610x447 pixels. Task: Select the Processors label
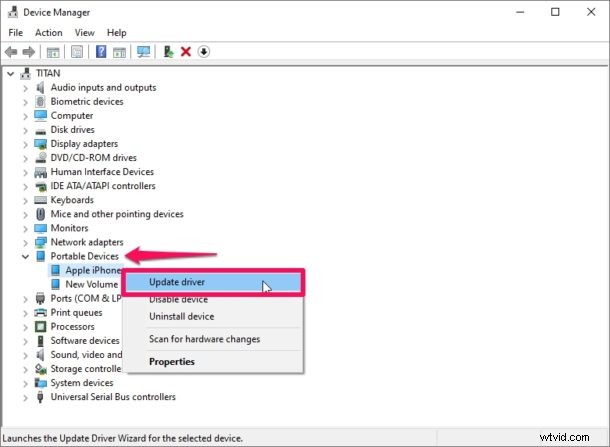point(72,327)
